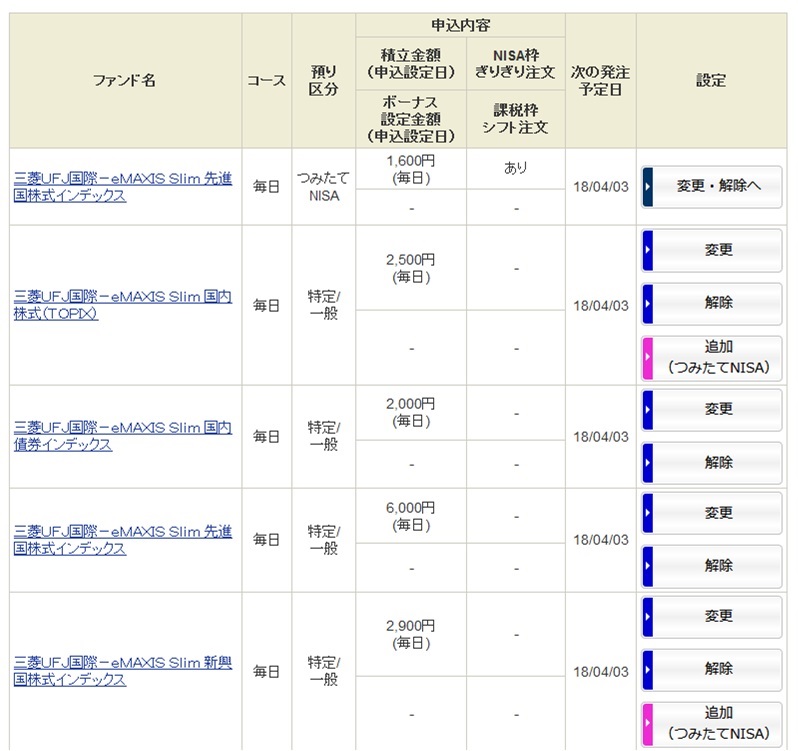798x751 pixels.
Task: Click the 次の発注予定日 column header
Action: click(x=601, y=80)
